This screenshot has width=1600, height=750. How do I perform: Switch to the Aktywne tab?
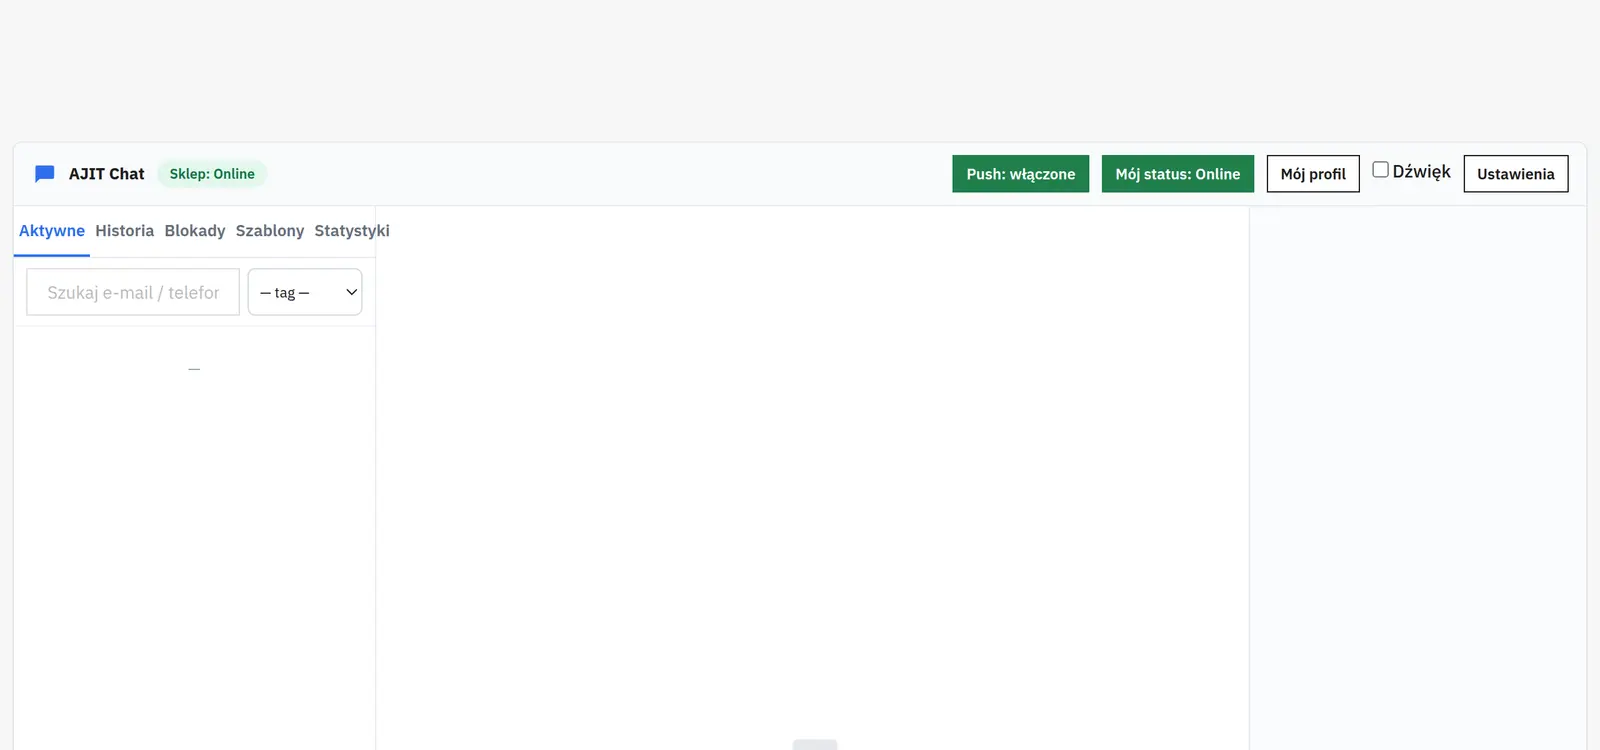52,231
